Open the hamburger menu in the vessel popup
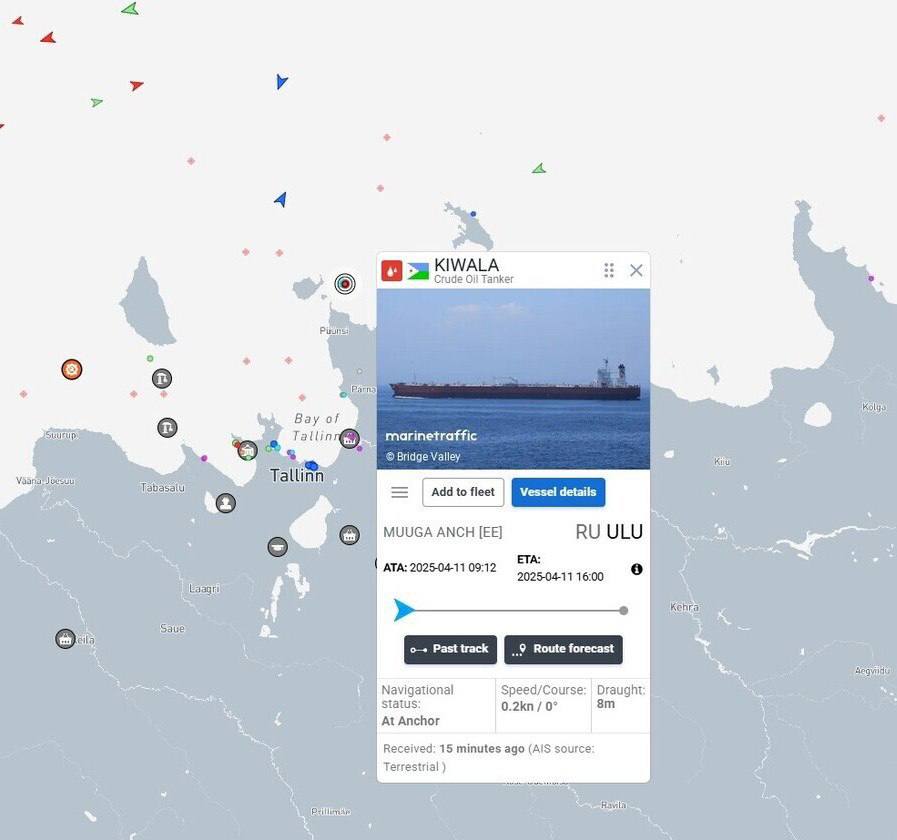Viewport: 897px width, 840px height. pos(400,492)
